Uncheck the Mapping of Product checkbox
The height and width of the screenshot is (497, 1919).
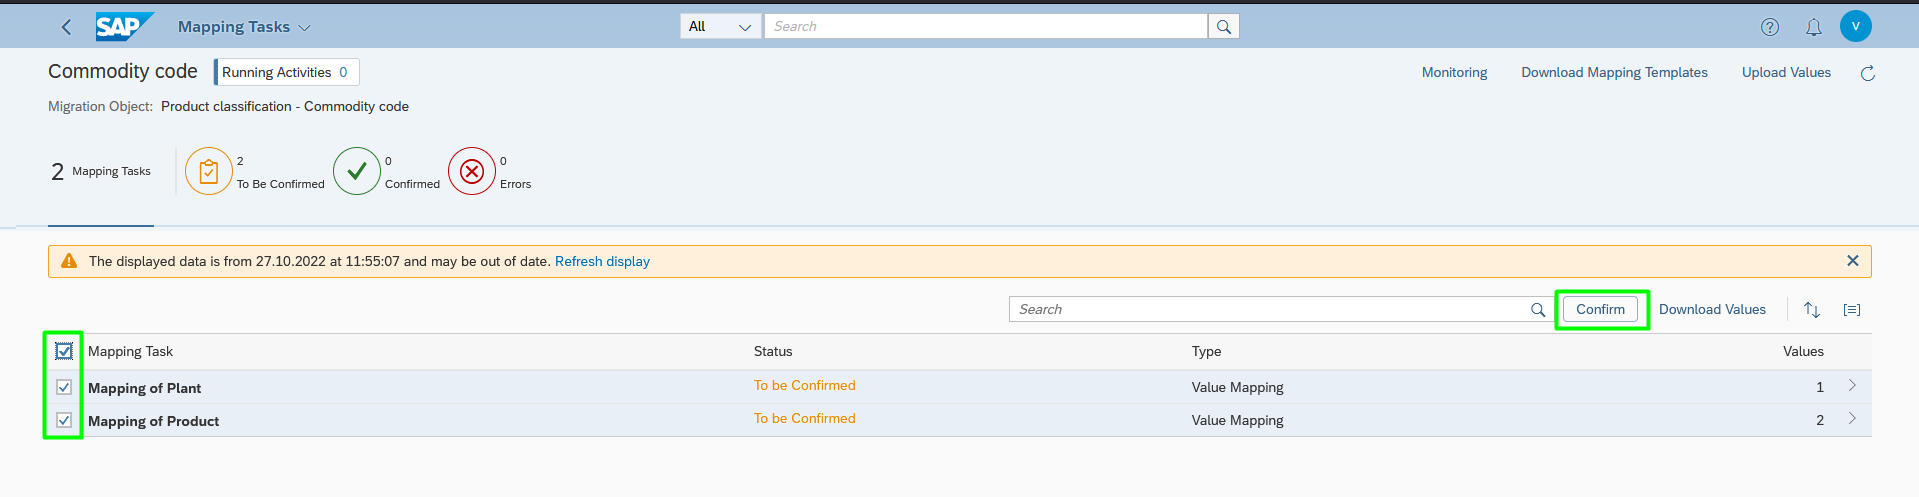point(64,420)
